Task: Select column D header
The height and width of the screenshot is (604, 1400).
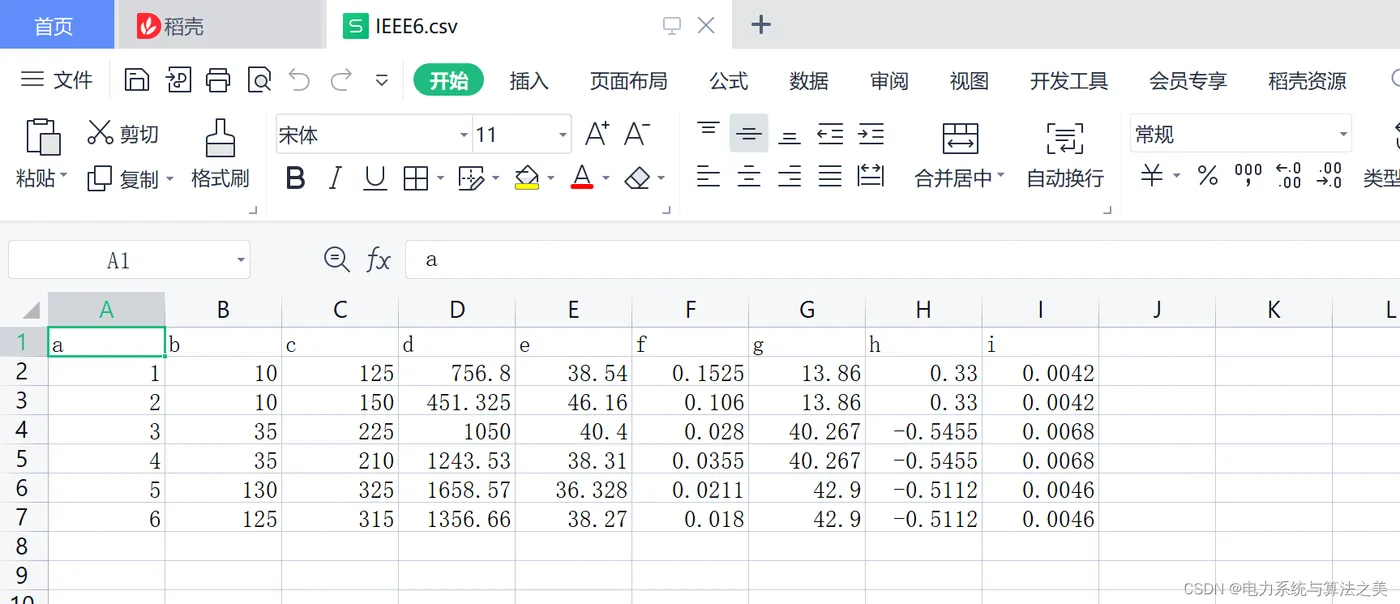Action: pos(457,310)
